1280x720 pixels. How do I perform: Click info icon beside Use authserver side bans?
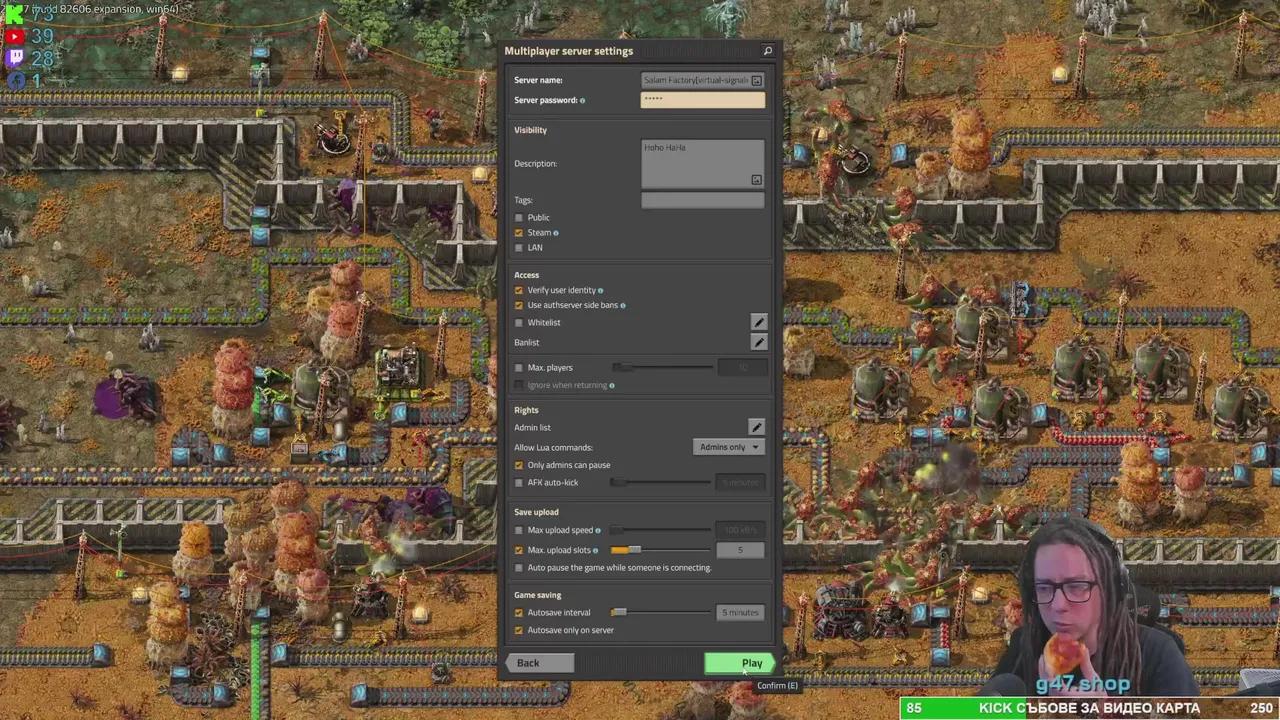pos(623,306)
